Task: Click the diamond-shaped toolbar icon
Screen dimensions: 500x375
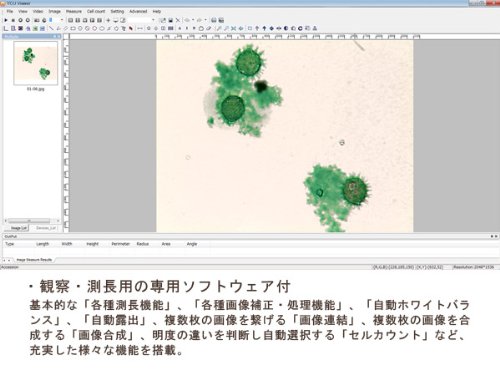Action: coord(271,28)
